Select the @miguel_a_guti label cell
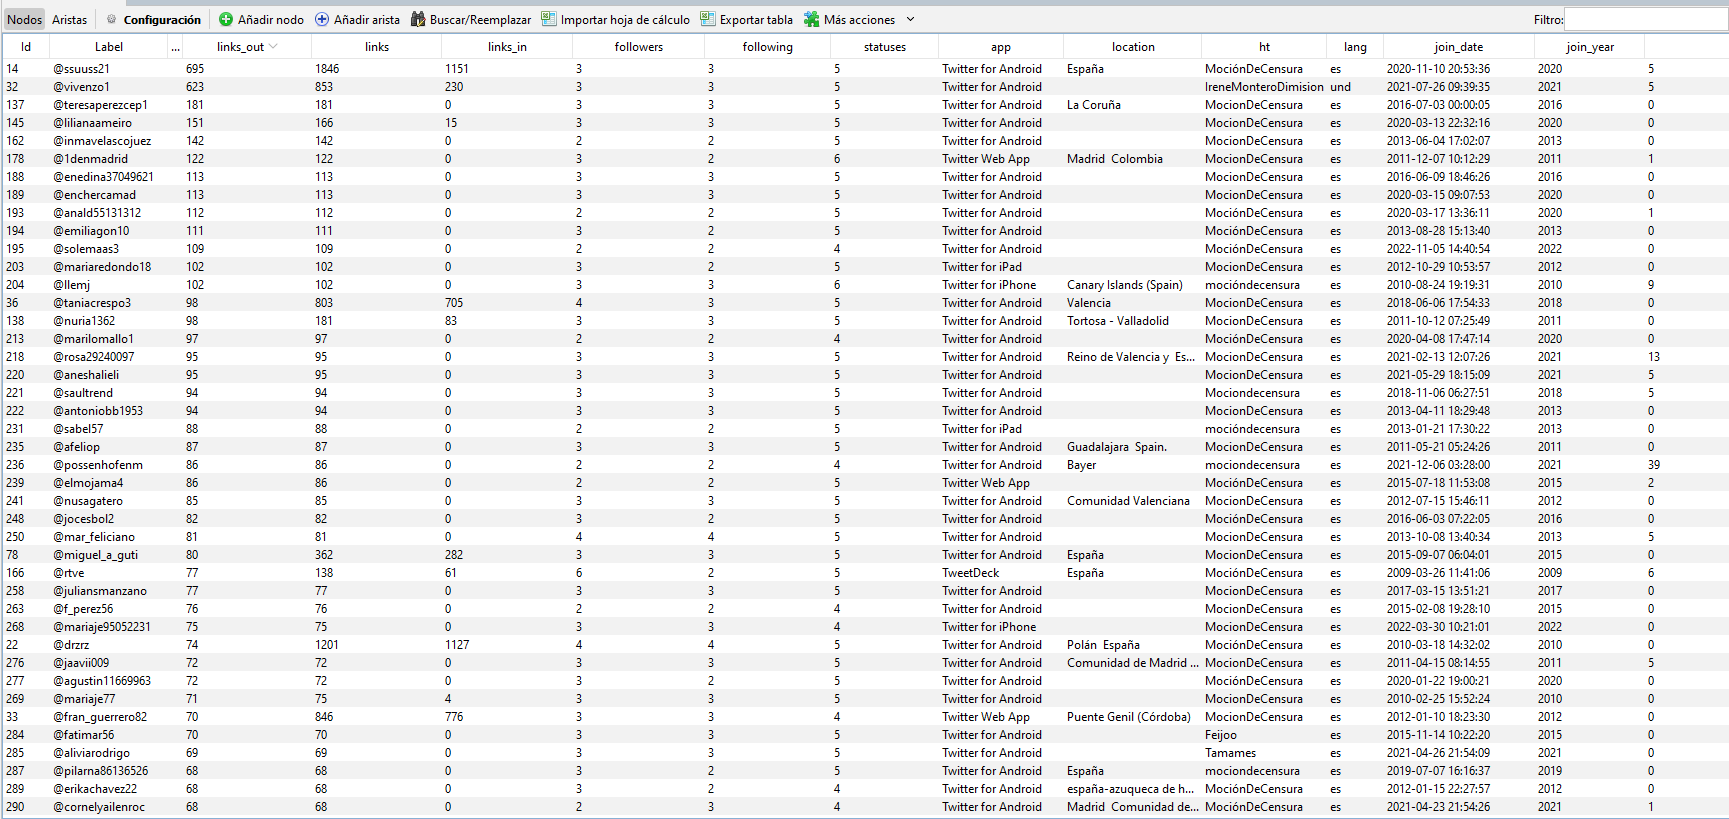The height and width of the screenshot is (819, 1729). click(95, 555)
